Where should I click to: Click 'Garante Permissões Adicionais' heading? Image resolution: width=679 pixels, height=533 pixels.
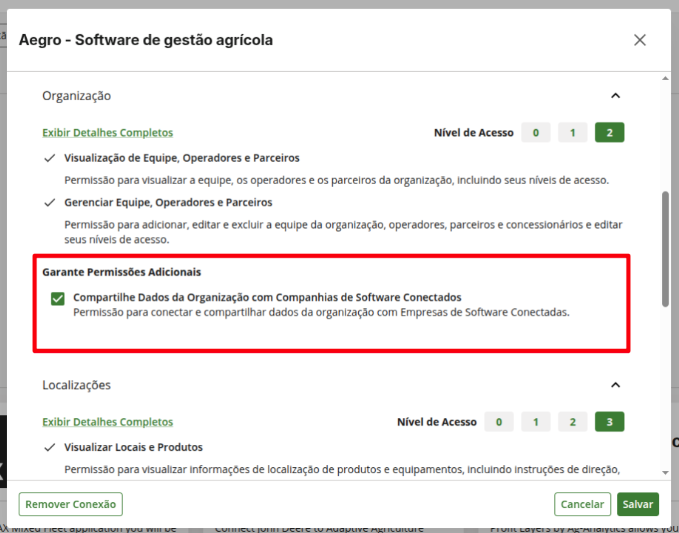point(122,272)
